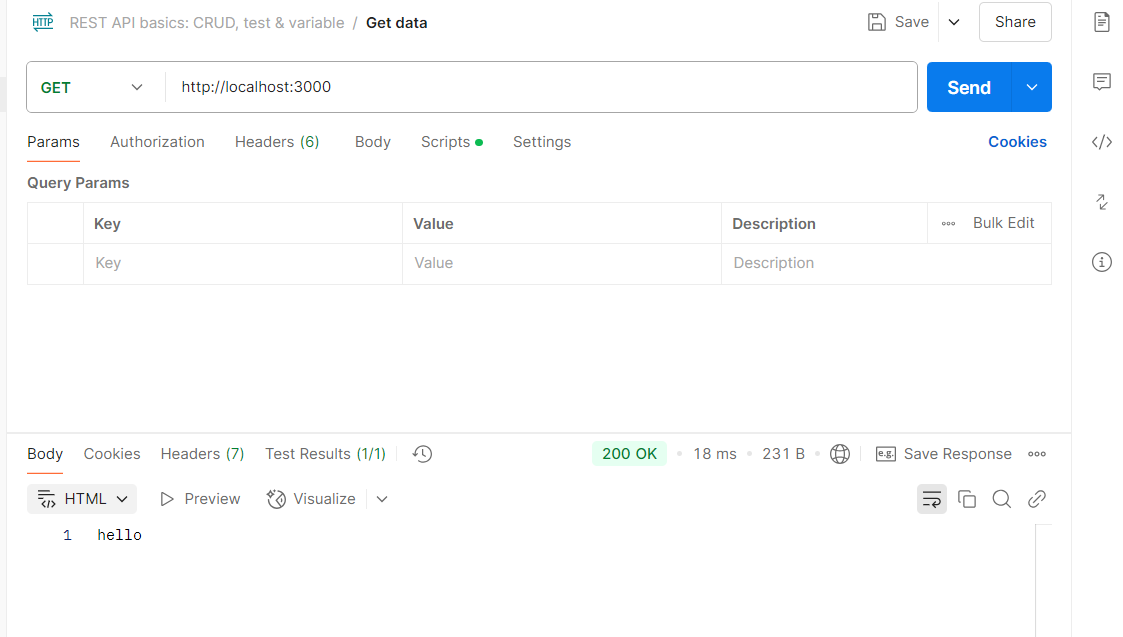This screenshot has width=1123, height=637.
Task: Toggle the wrap lines icon
Action: (x=931, y=499)
